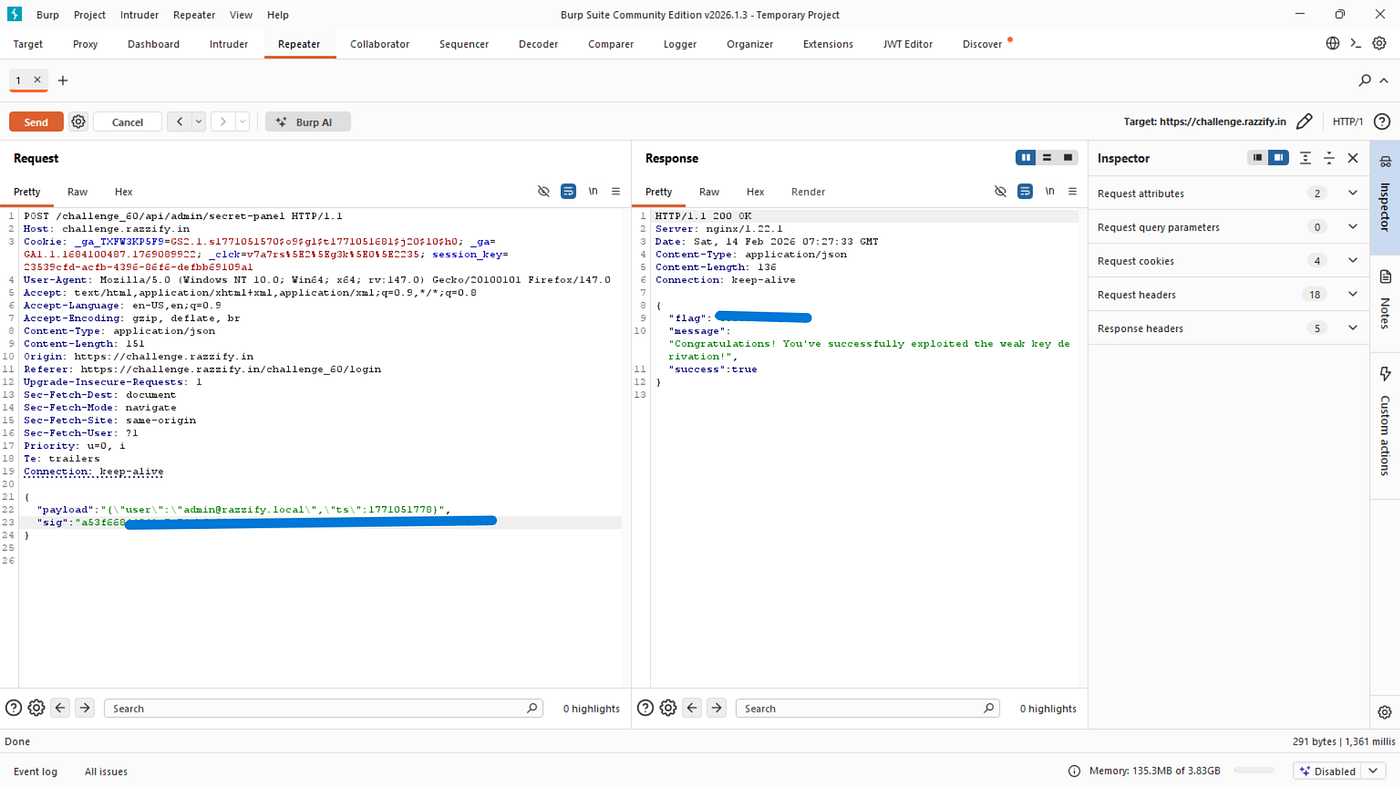Jump to next Request search match

click(84, 708)
